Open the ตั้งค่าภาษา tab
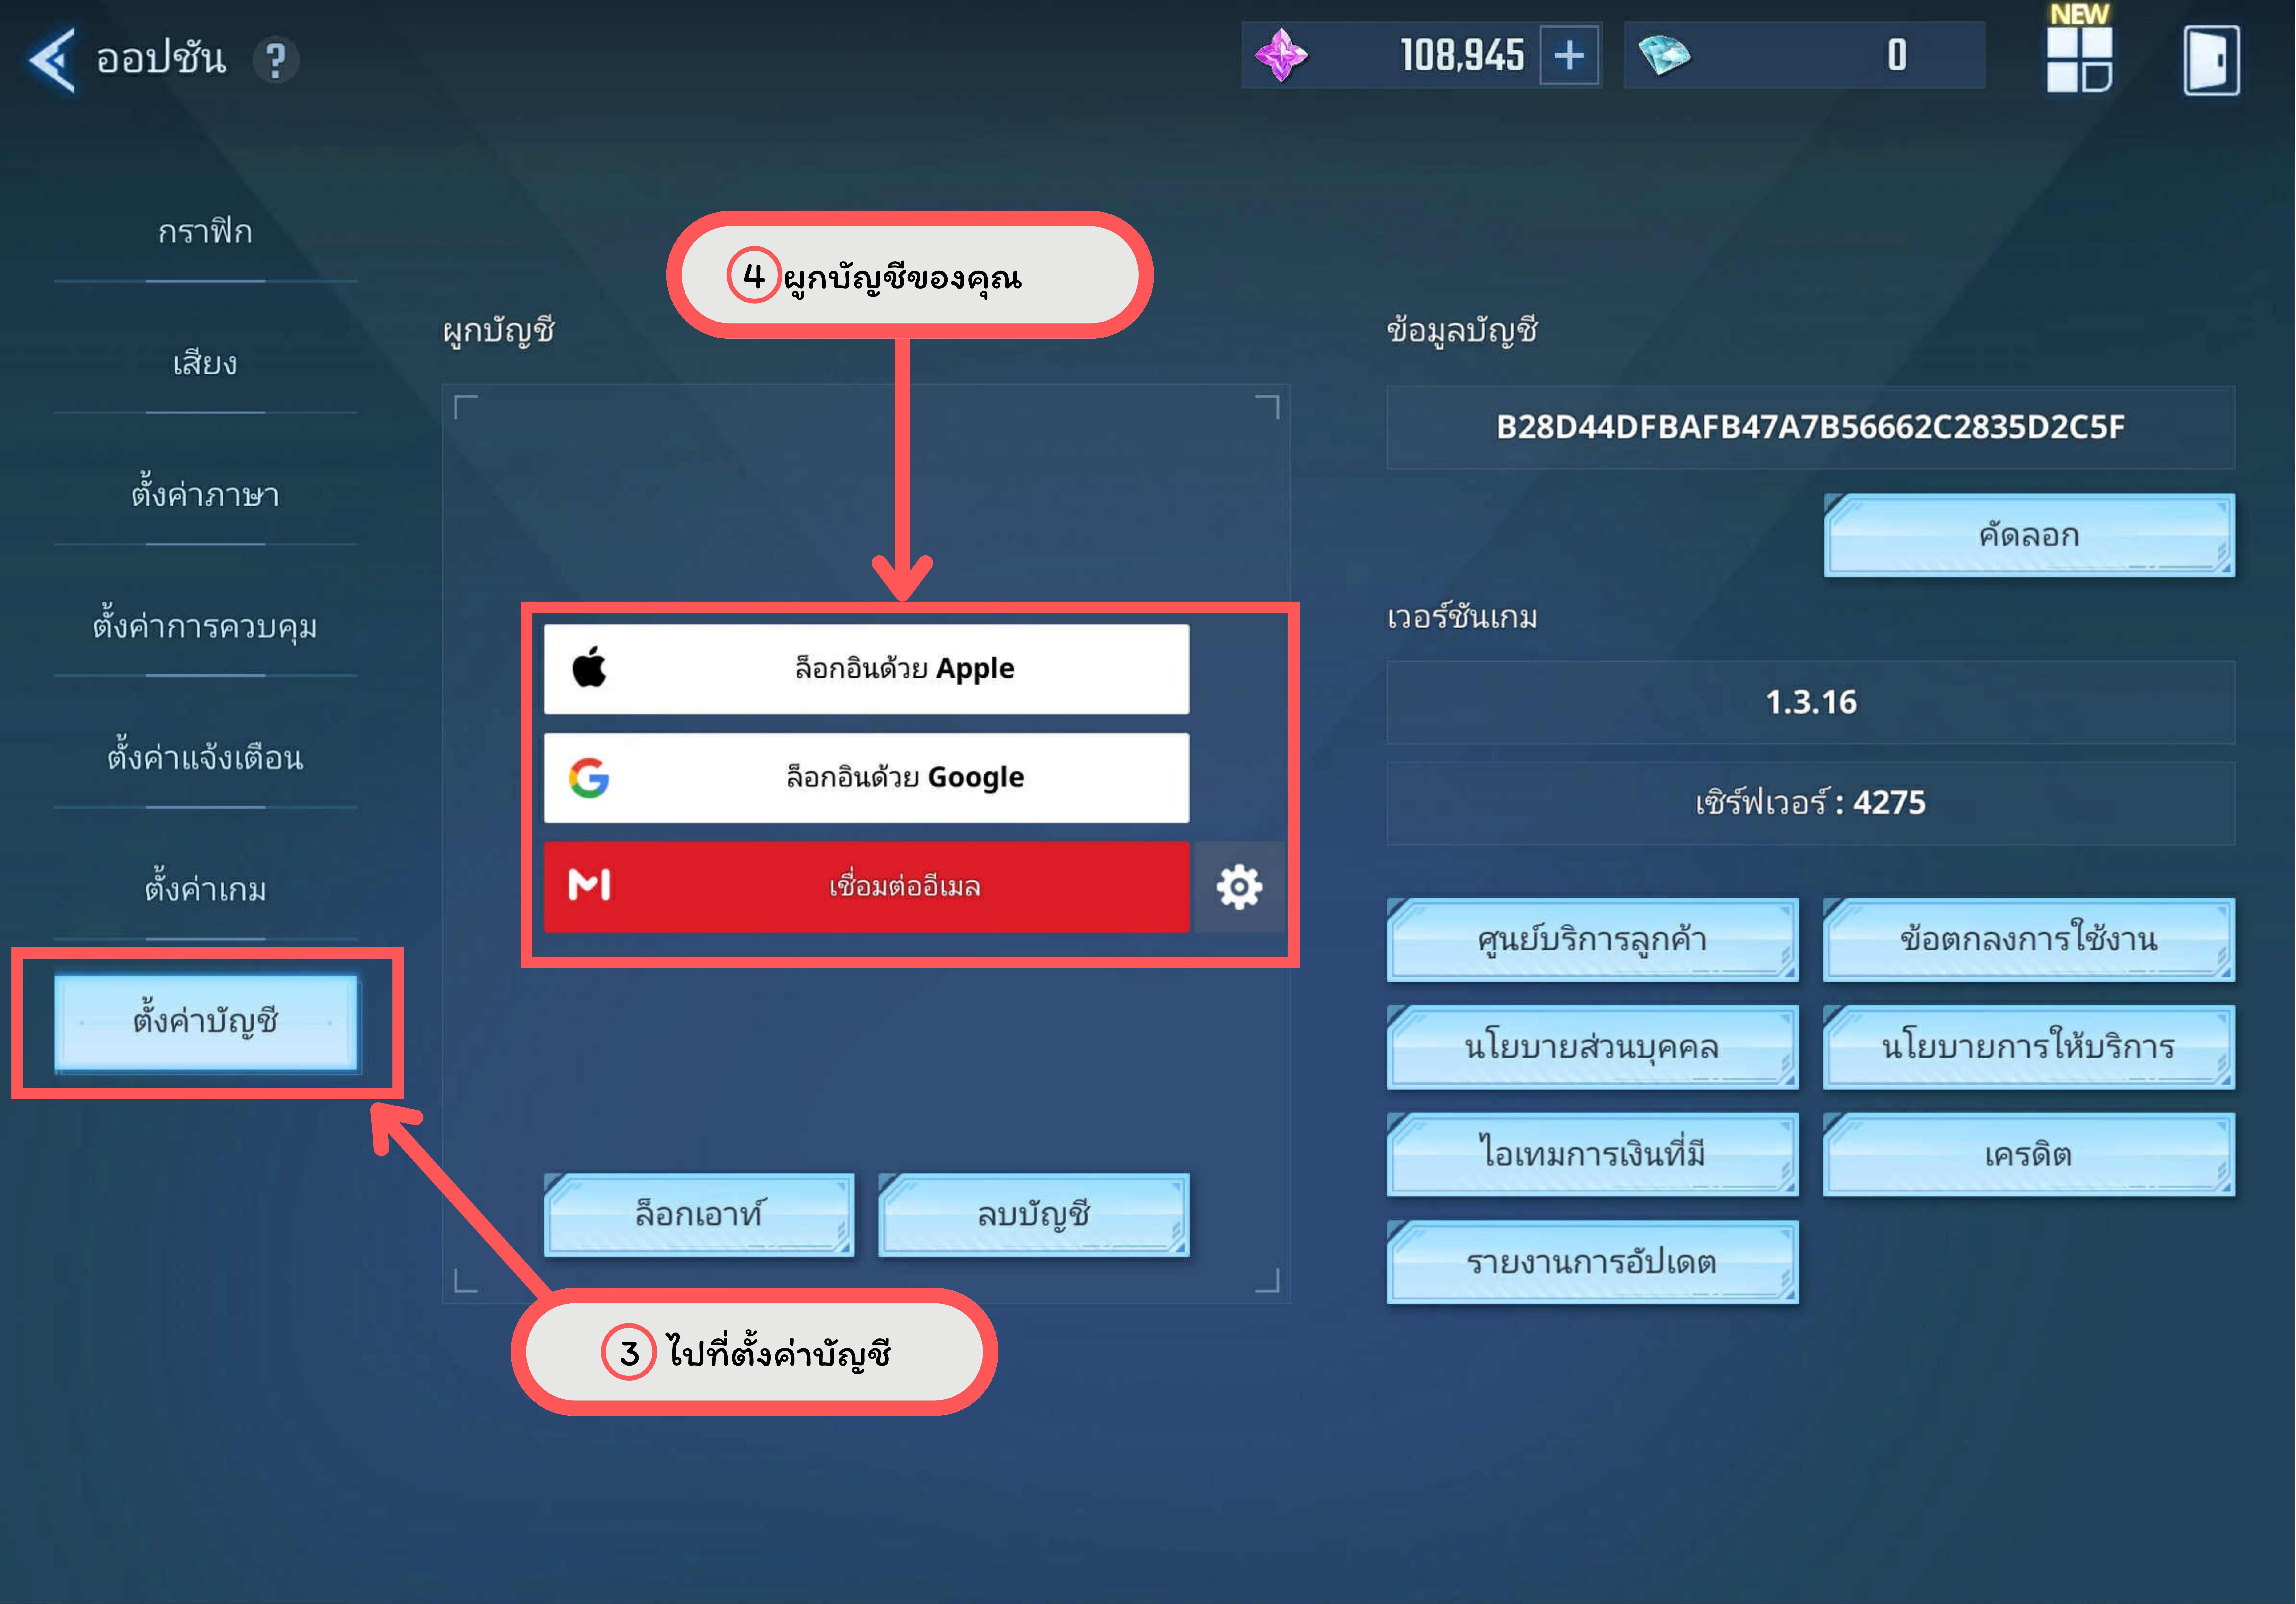Viewport: 2296px width, 1604px height. pyautogui.click(x=205, y=495)
